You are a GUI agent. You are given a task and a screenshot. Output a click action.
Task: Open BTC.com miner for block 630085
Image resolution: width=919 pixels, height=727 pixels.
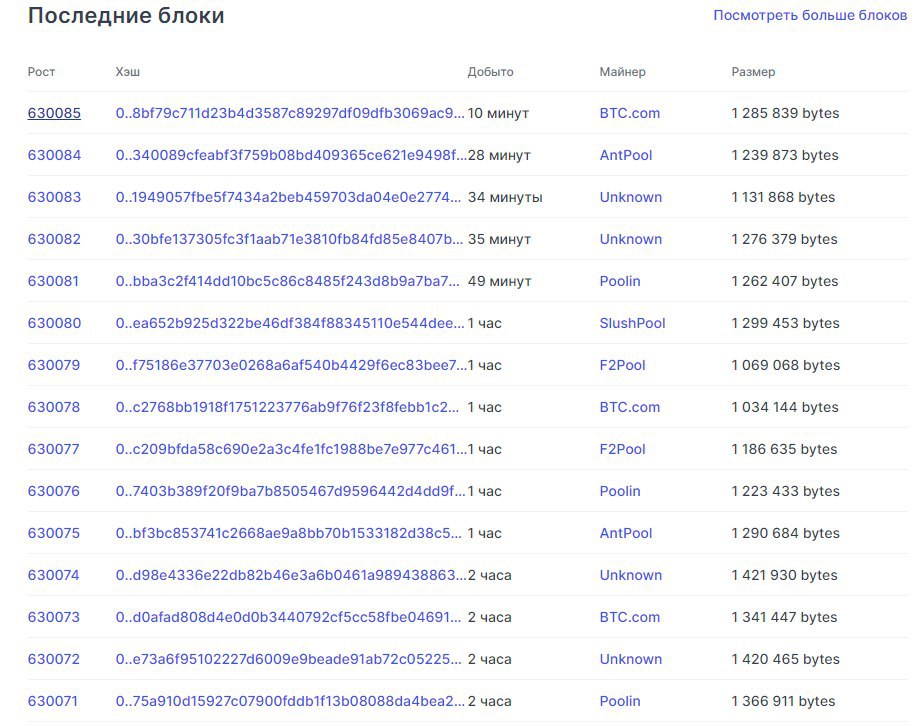(629, 113)
